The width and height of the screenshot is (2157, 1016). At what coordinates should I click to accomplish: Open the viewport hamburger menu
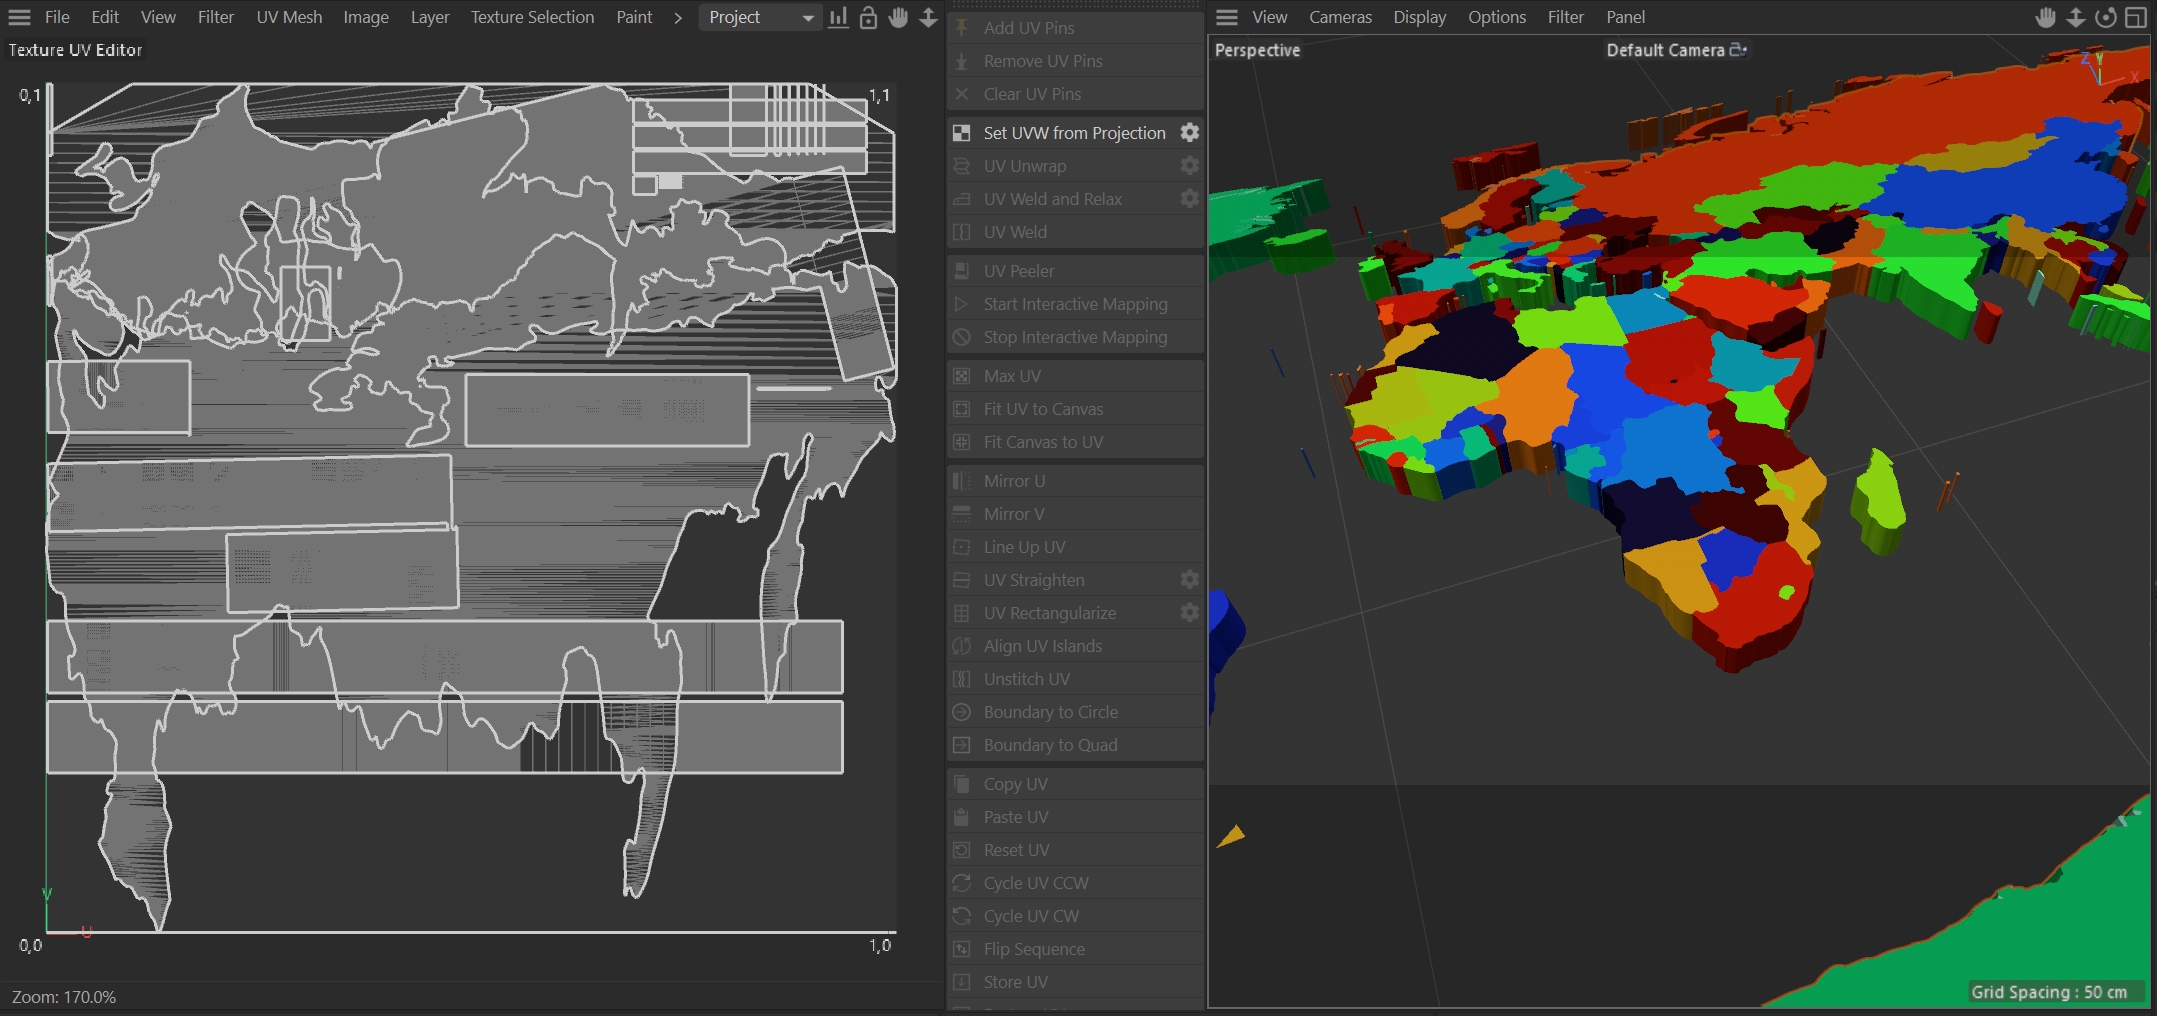click(x=1227, y=17)
